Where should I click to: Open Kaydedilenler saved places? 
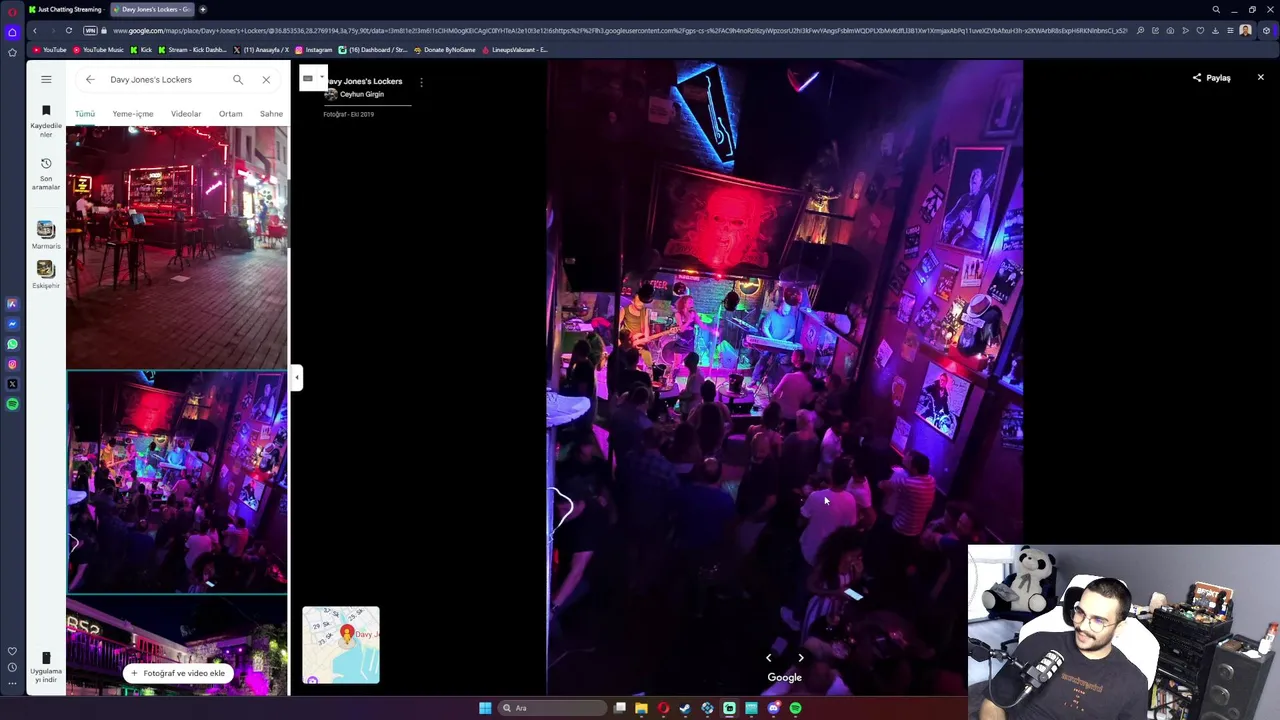[46, 120]
